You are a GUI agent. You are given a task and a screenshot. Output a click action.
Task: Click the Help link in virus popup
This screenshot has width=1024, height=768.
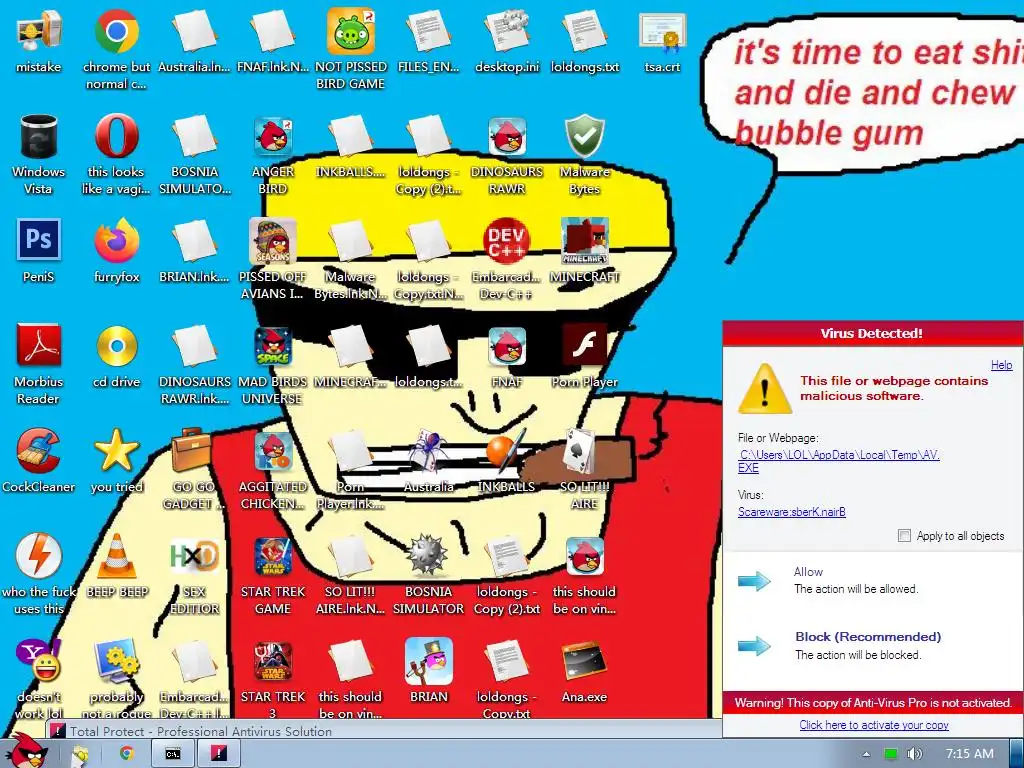tap(1001, 365)
